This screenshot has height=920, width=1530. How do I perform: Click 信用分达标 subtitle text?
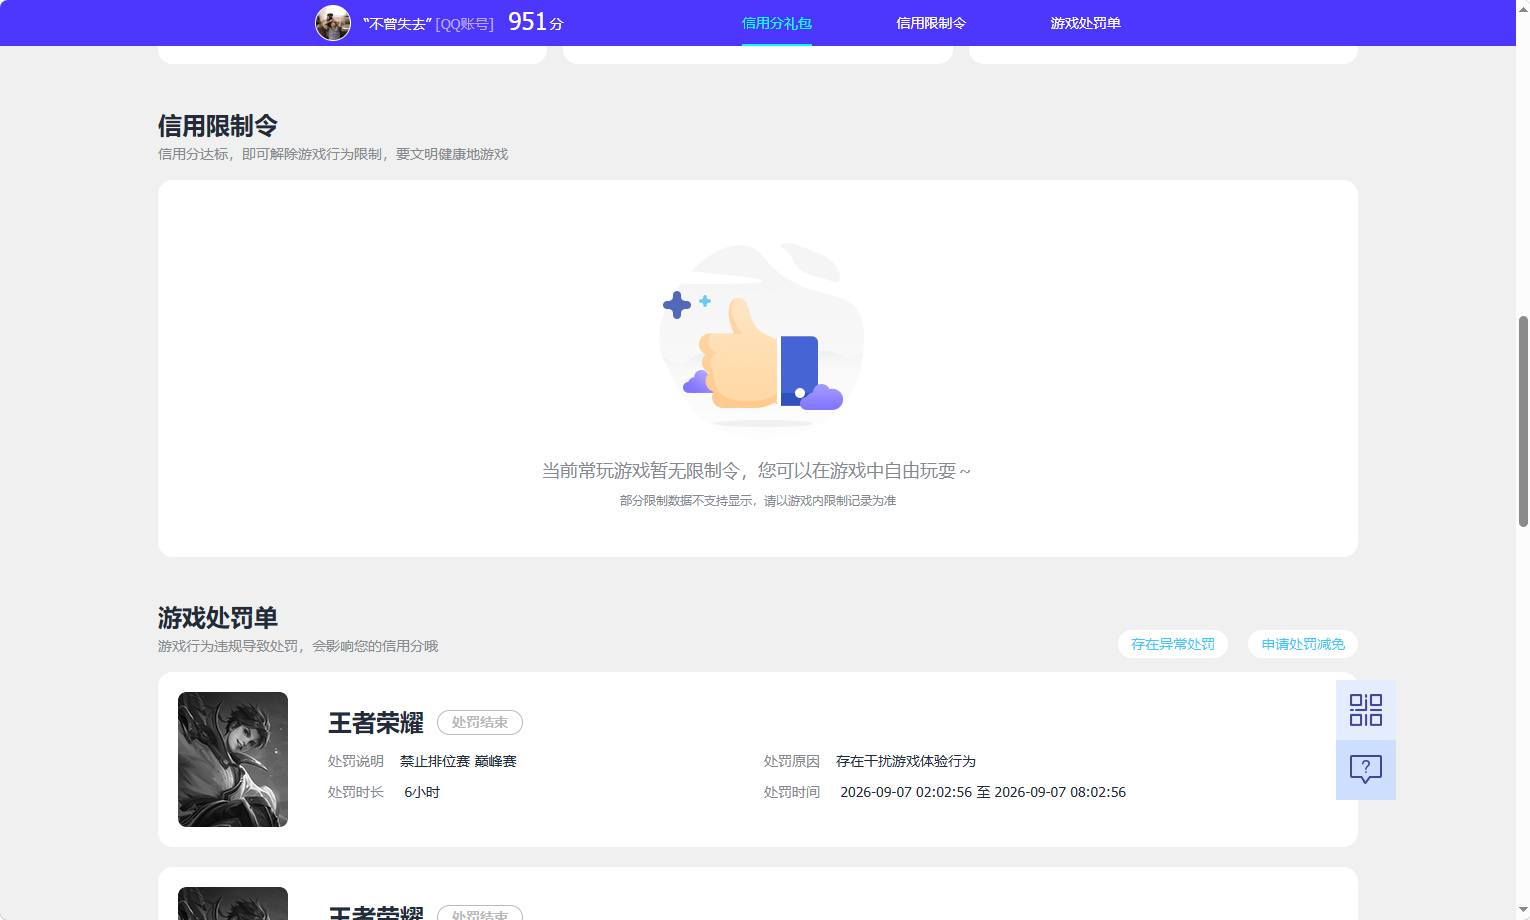point(333,154)
